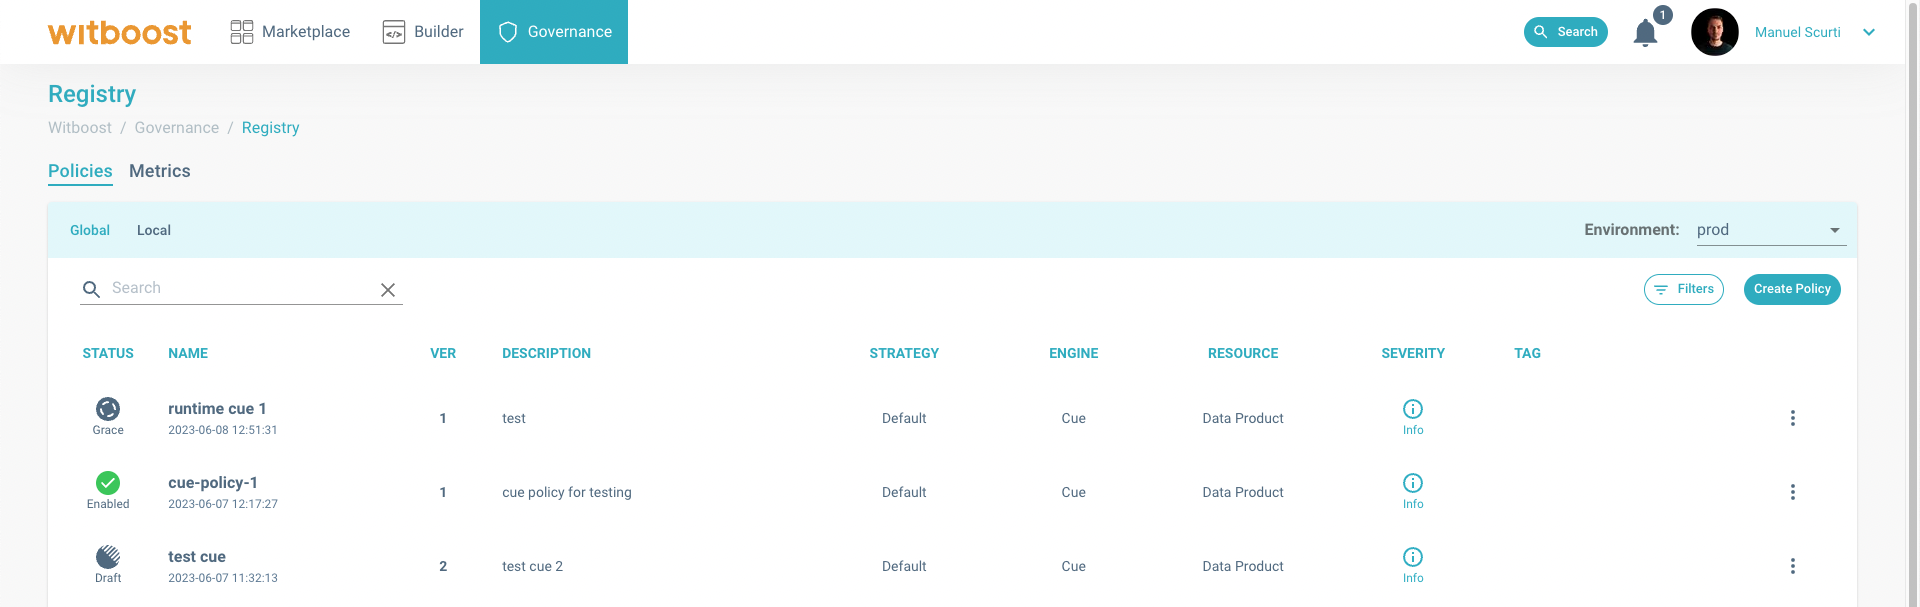
Task: Open the three-dot menu for cue-policy-1
Action: 1792,492
